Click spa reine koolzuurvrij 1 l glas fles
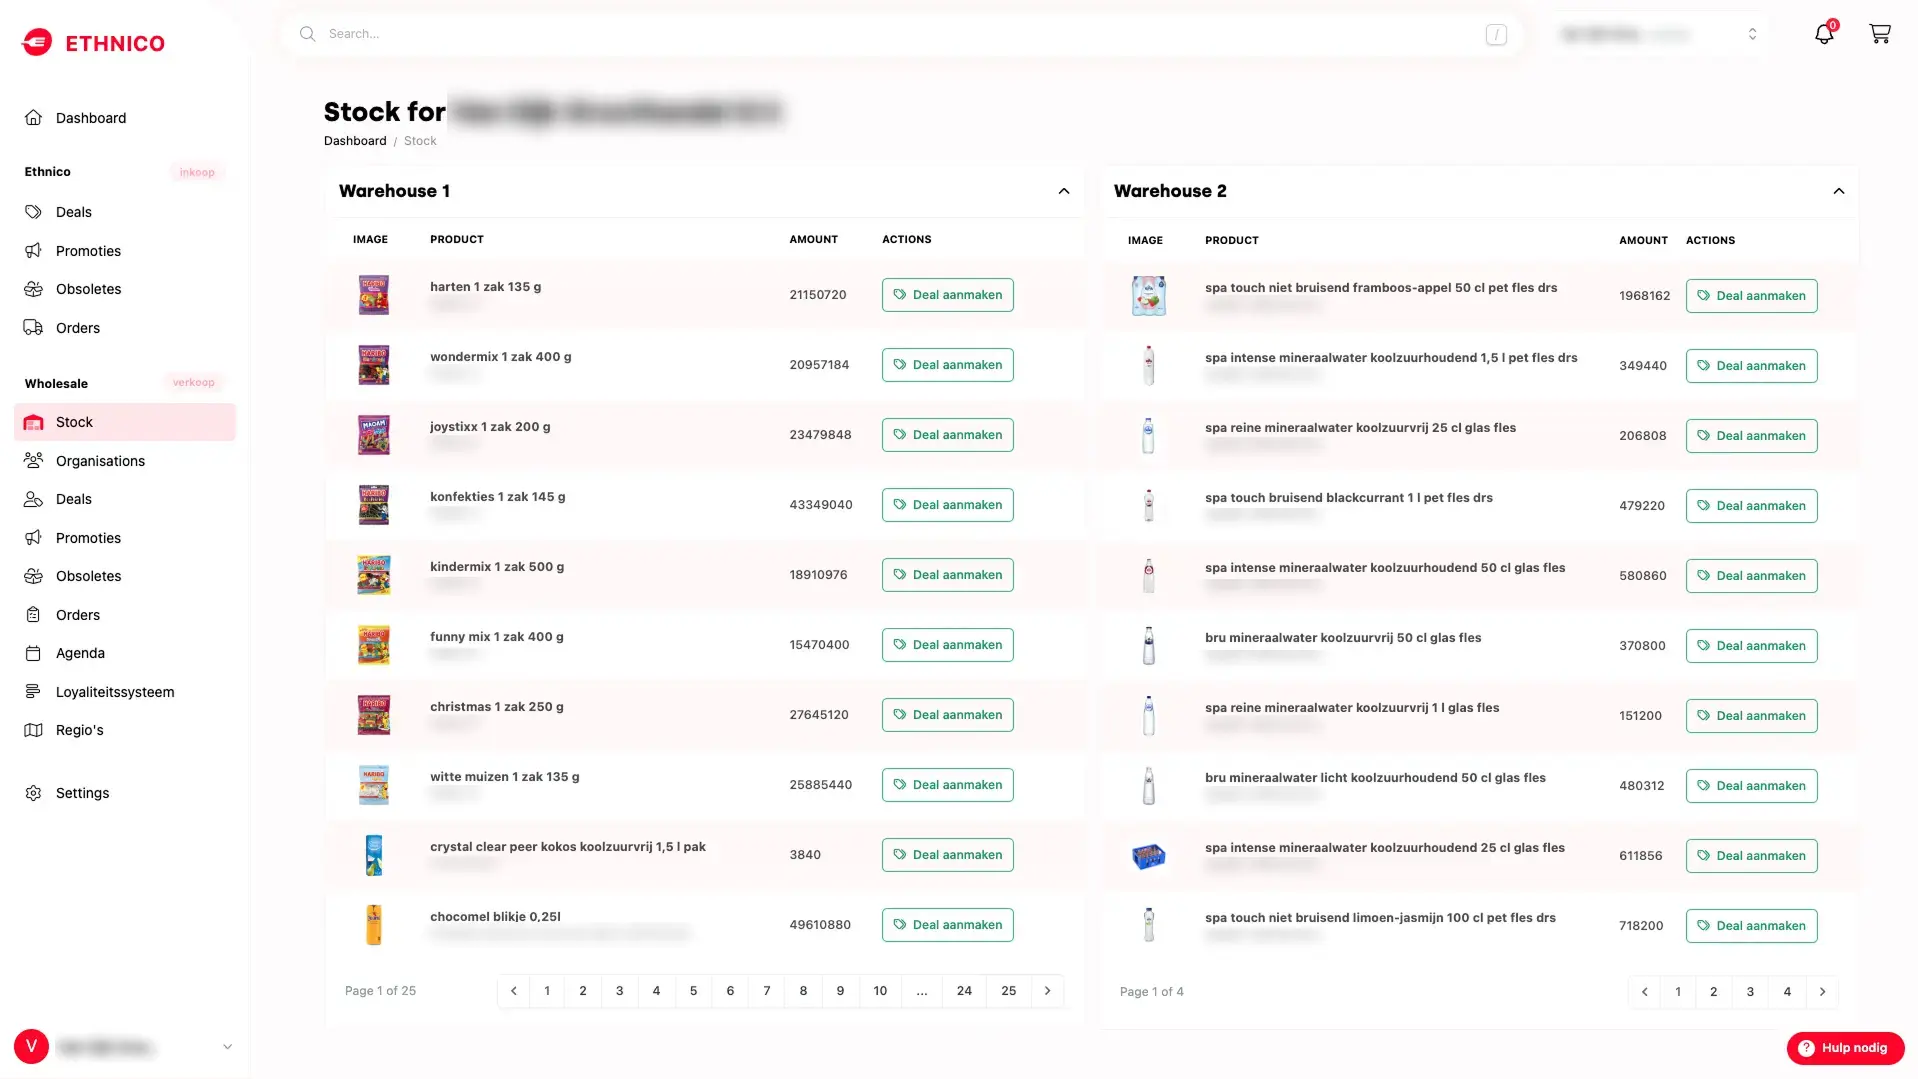1918x1079 pixels. pyautogui.click(x=1352, y=708)
